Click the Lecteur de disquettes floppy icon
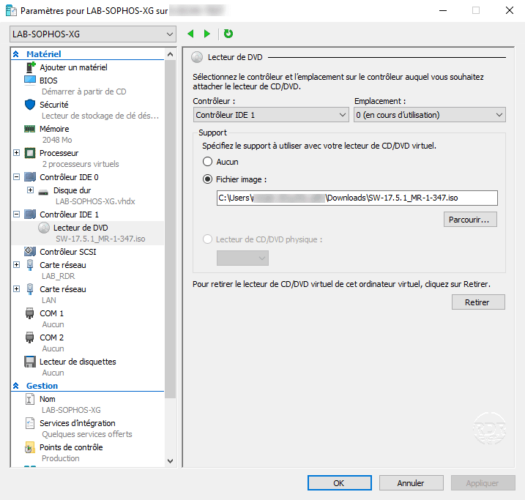Viewport: 525px width, 500px height. coord(30,362)
